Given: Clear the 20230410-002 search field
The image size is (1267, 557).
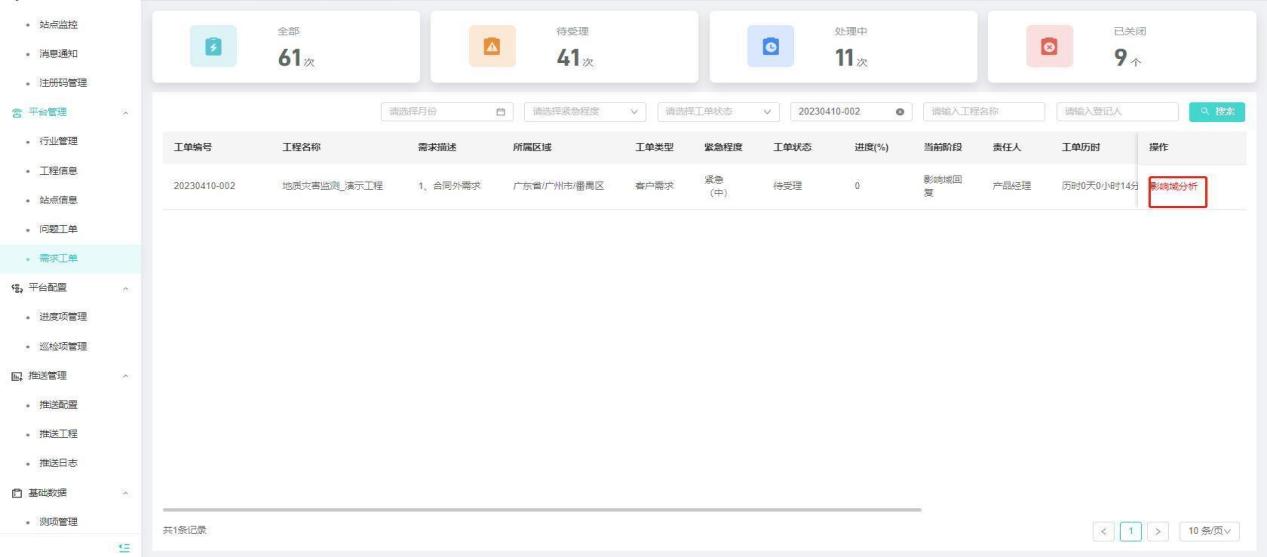Looking at the screenshot, I should pos(899,111).
